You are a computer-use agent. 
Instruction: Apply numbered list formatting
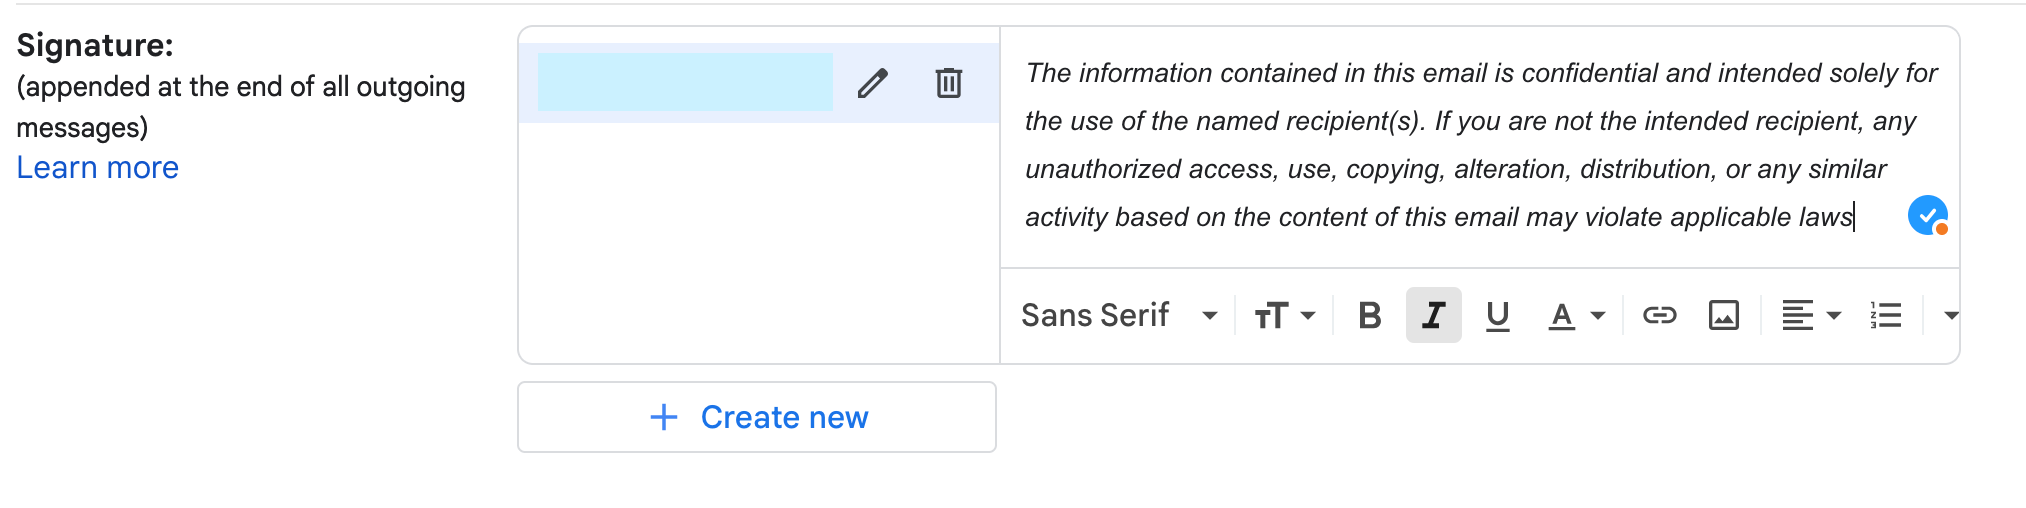point(1885,316)
